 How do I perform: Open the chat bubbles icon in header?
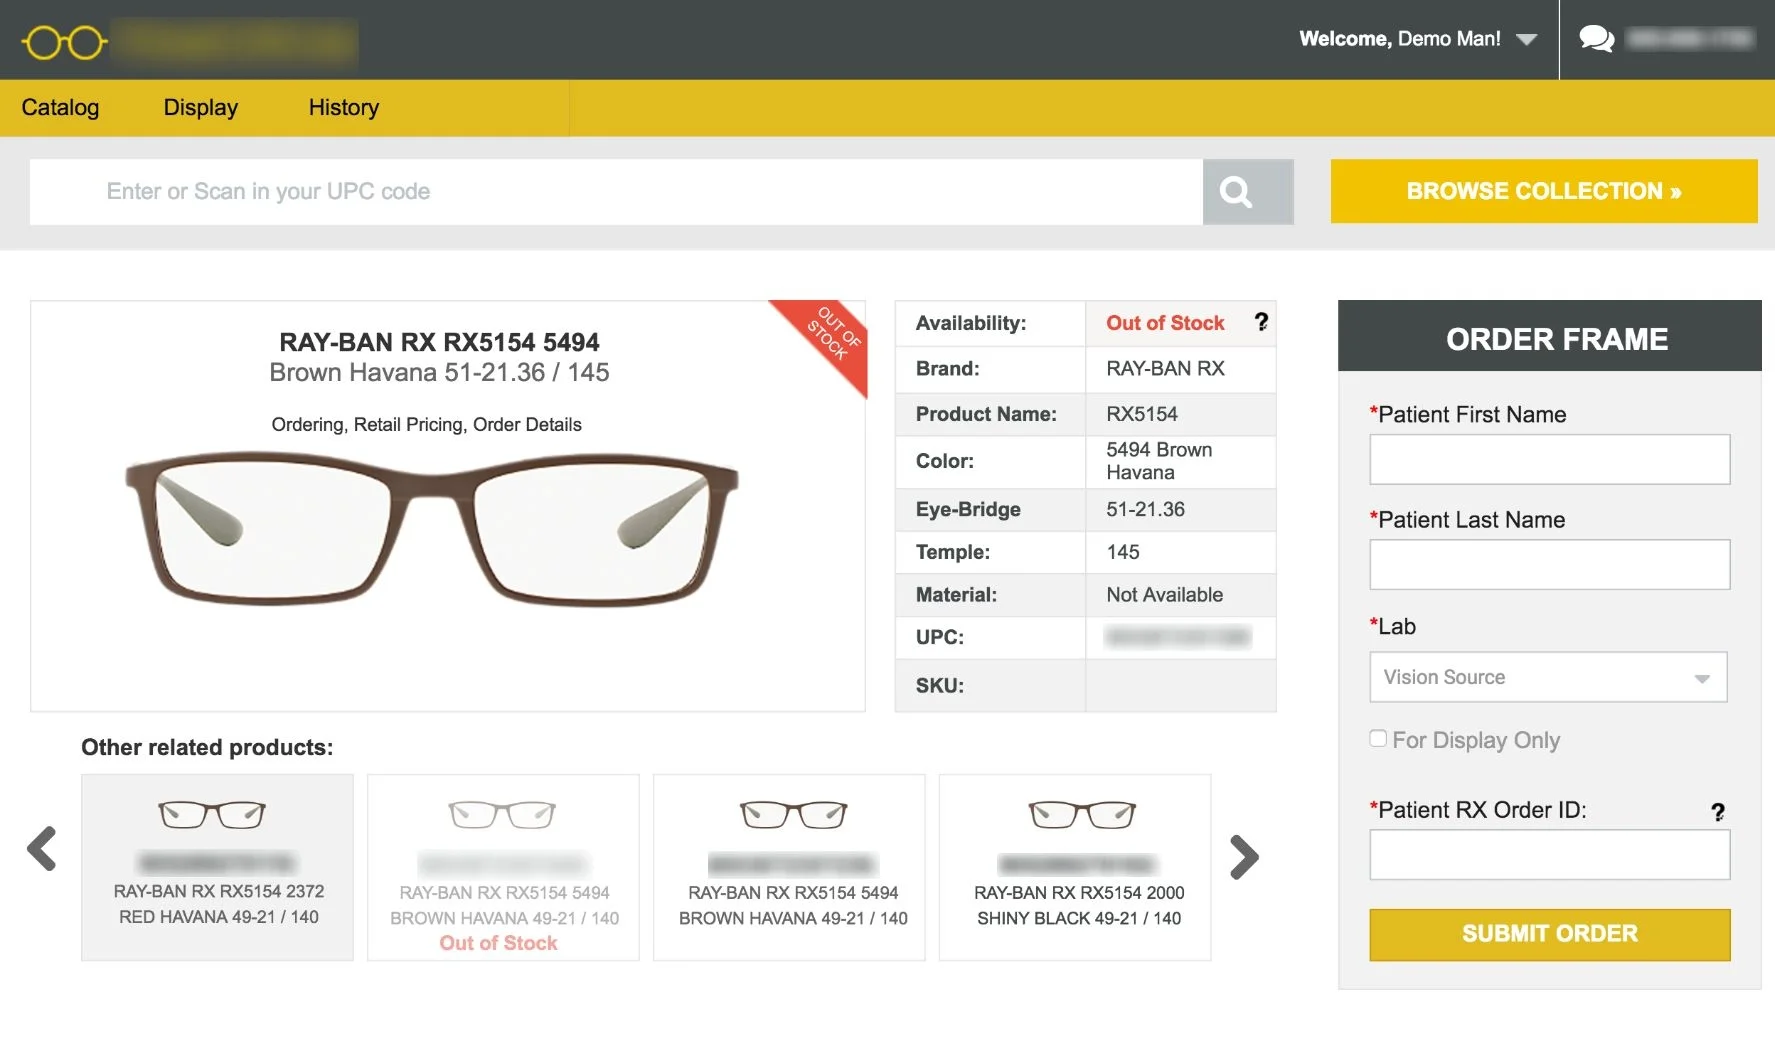point(1596,39)
